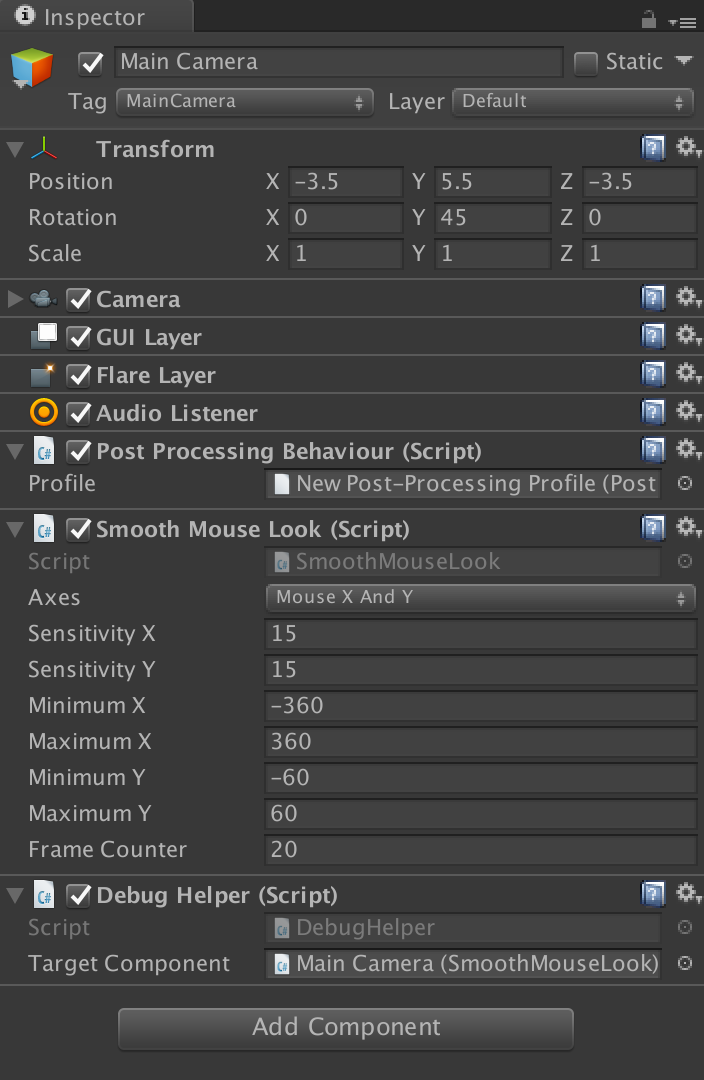
Task: Select the Inspector tab
Action: tap(96, 17)
